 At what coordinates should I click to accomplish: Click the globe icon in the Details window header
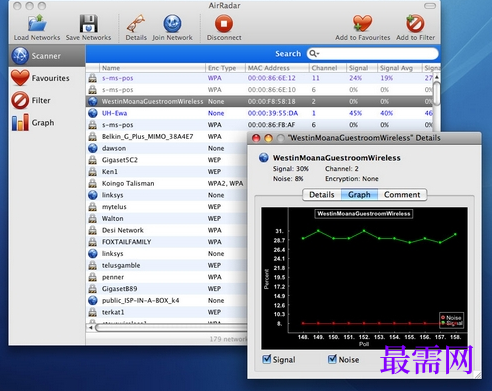pos(264,158)
